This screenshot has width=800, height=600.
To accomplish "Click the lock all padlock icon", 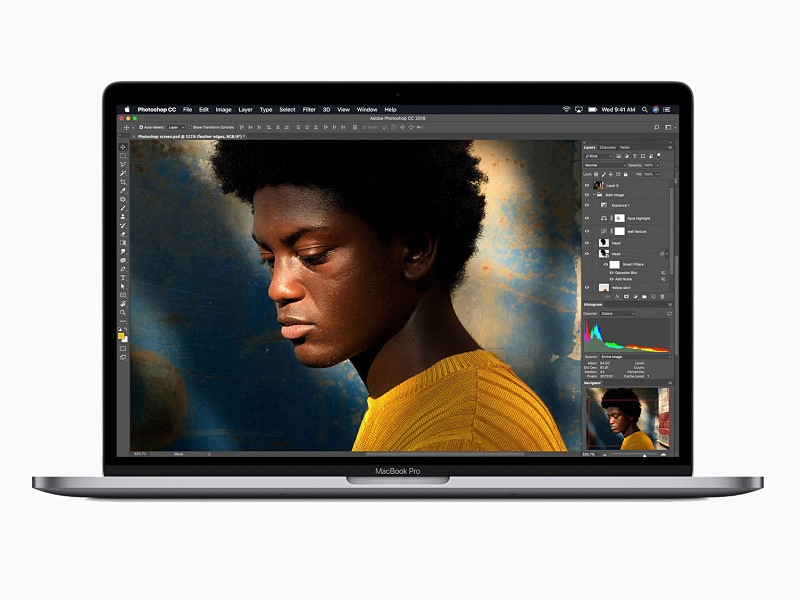I will point(626,174).
